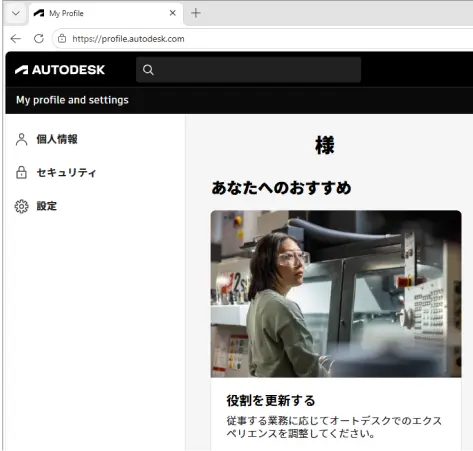This screenshot has width=473, height=451.
Task: Click 役割を更新する card title
Action: (x=271, y=400)
